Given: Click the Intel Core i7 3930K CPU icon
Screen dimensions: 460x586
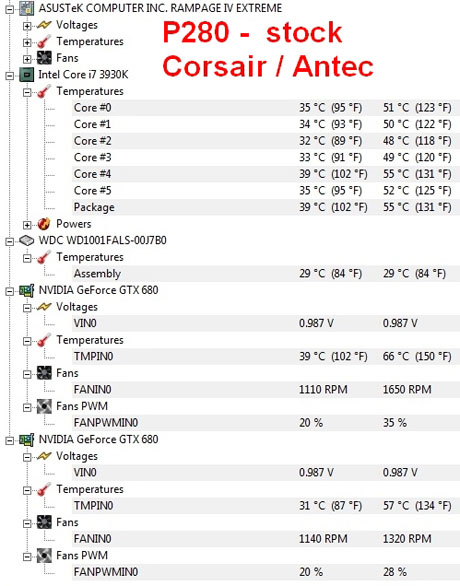Looking at the screenshot, I should [27, 75].
